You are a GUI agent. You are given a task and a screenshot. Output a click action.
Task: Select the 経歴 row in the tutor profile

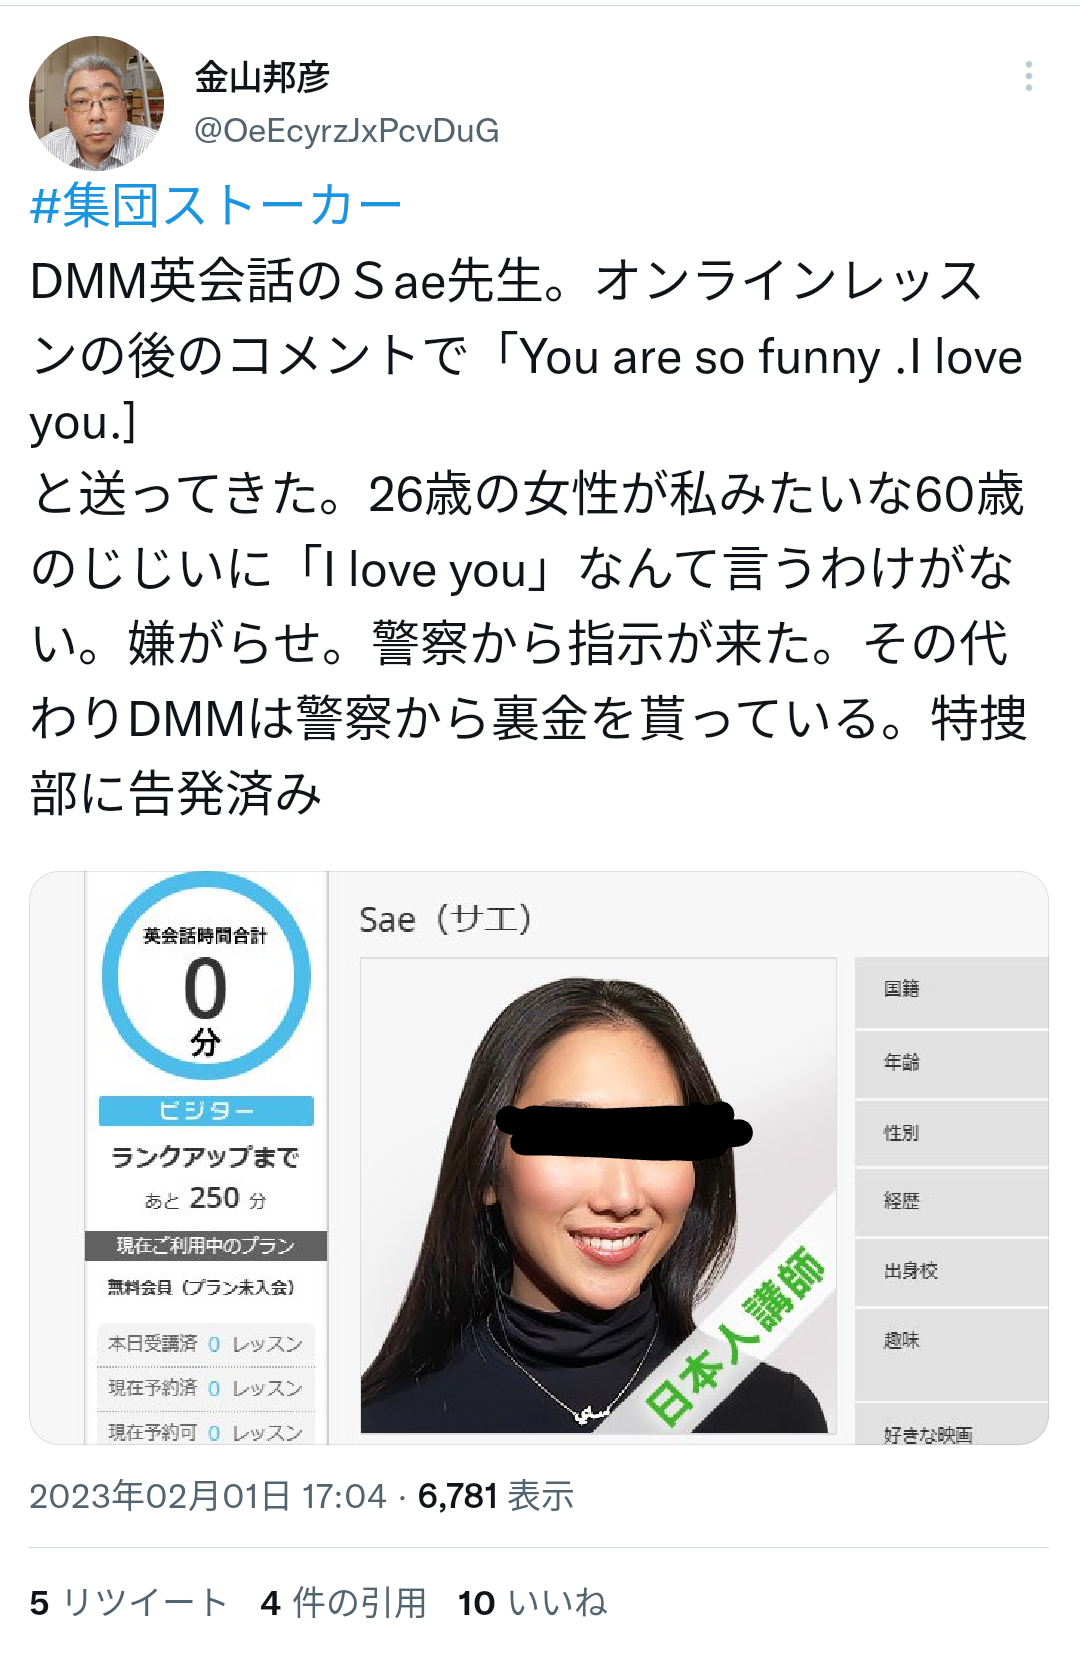click(x=951, y=1202)
